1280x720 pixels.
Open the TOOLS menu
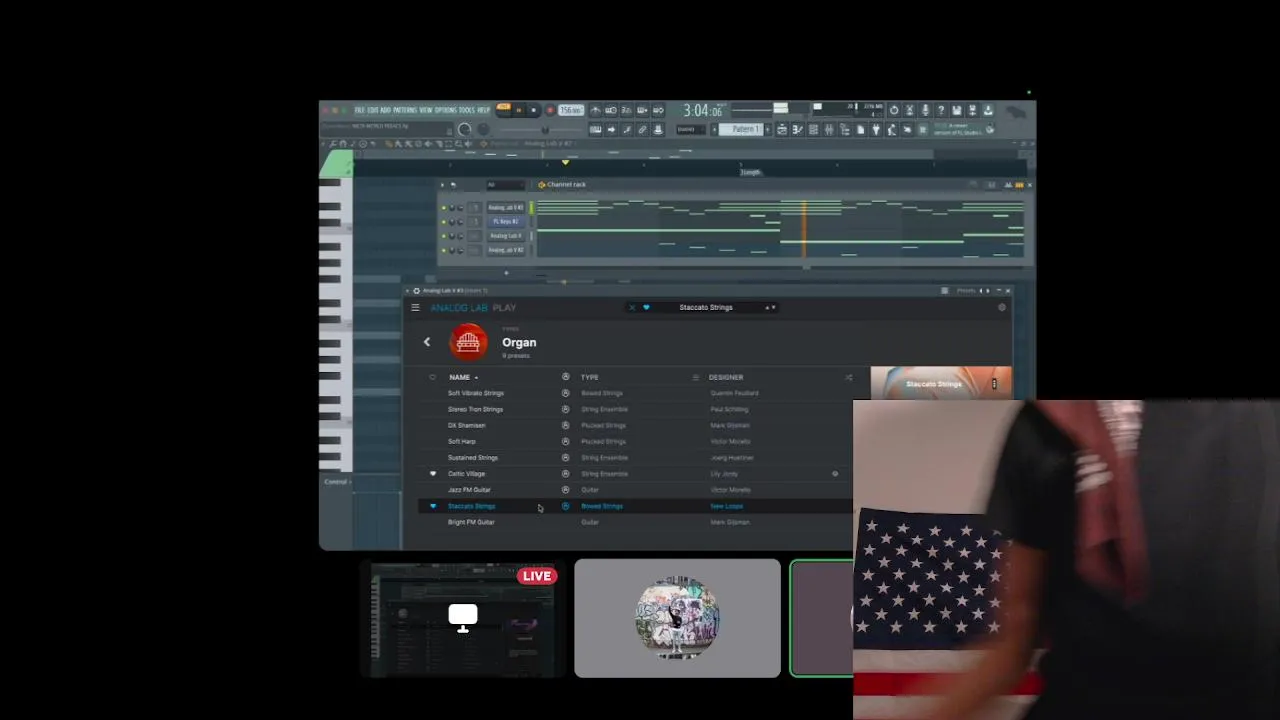pos(467,110)
